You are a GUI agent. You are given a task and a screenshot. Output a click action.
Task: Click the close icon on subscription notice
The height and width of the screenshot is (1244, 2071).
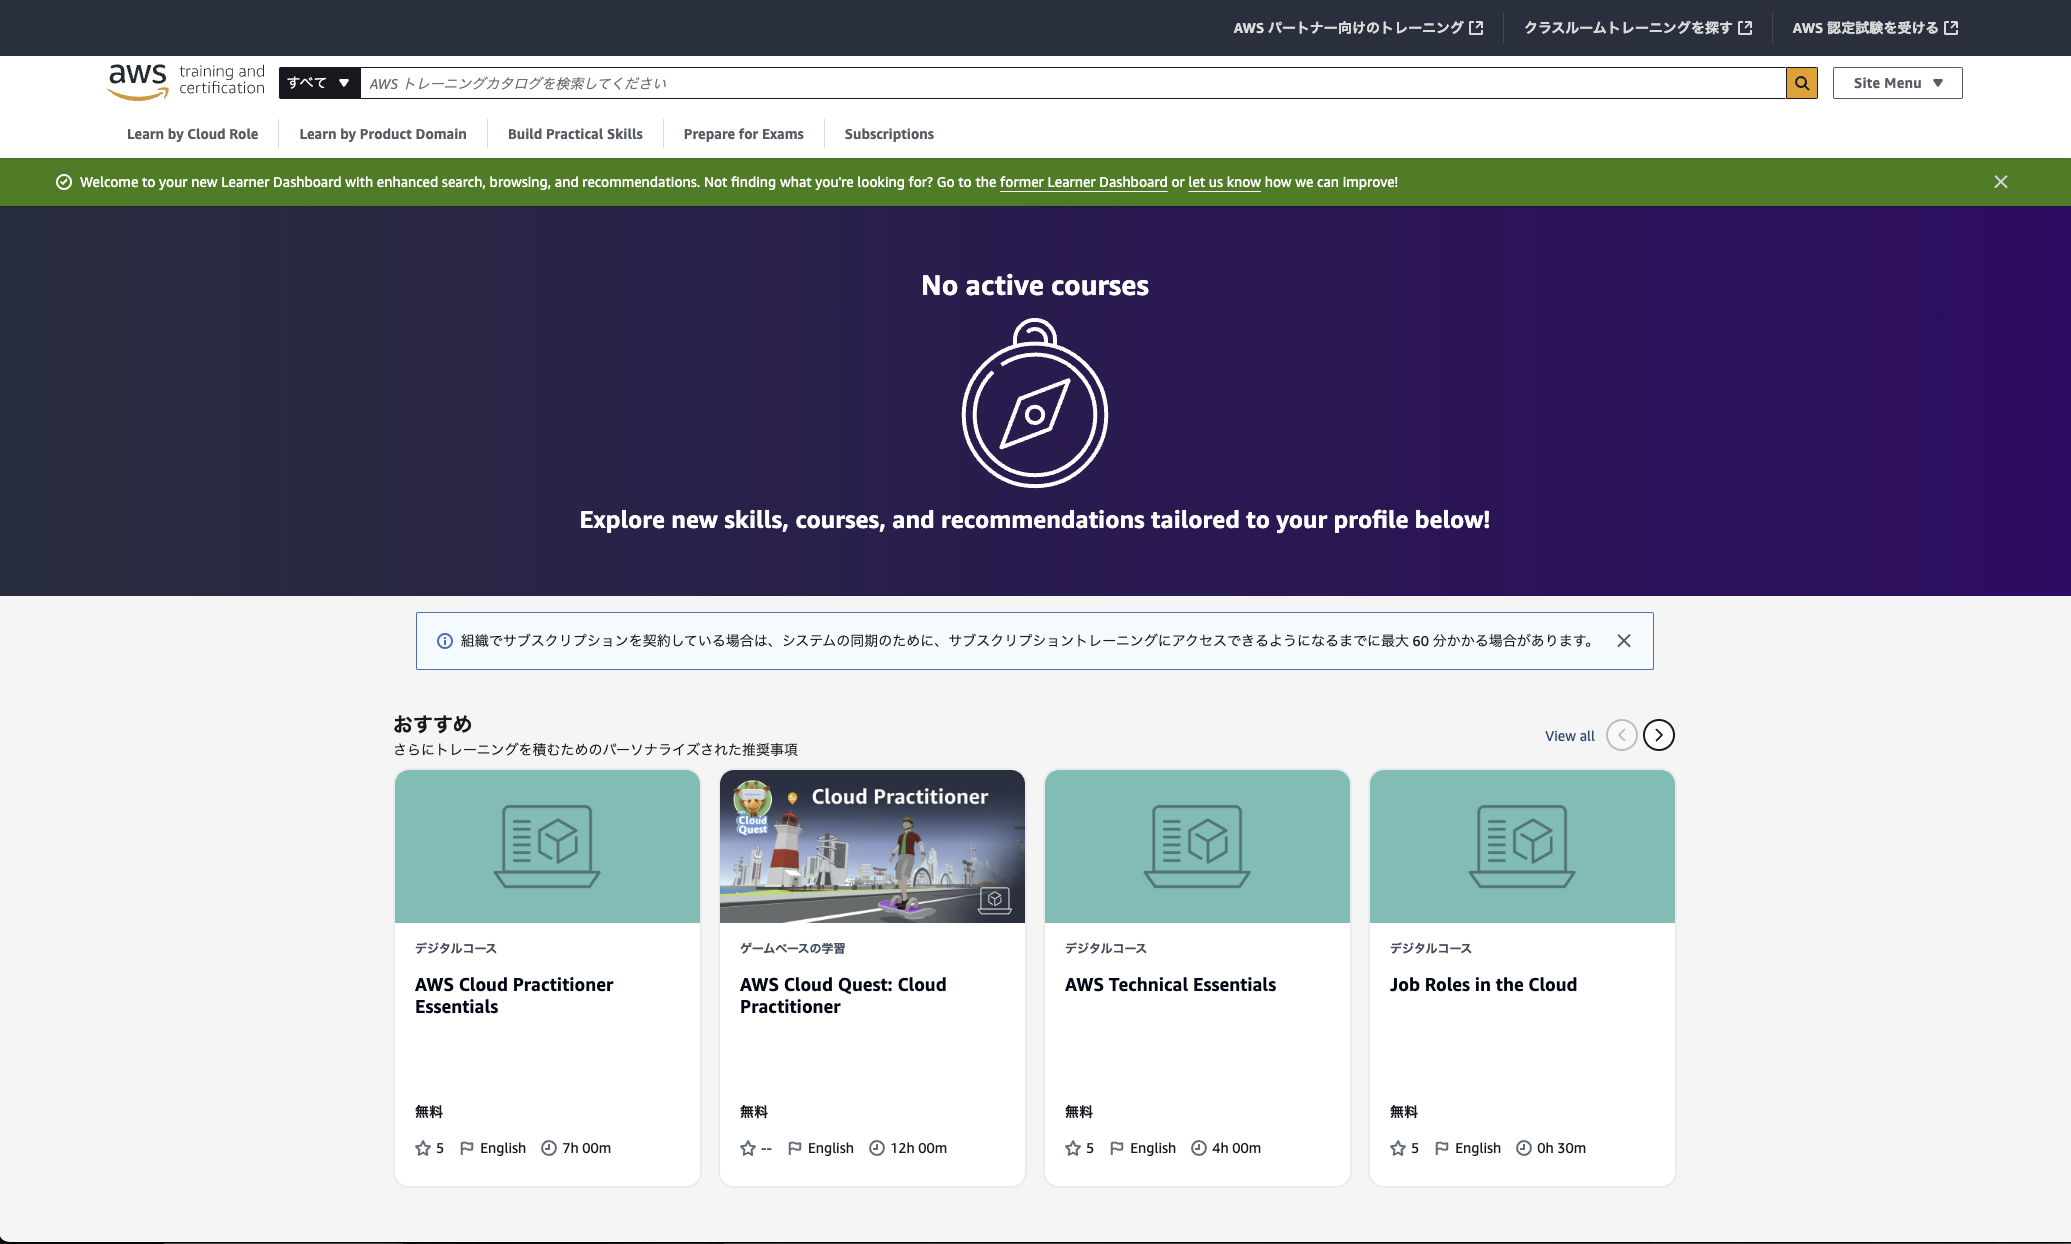[1624, 640]
